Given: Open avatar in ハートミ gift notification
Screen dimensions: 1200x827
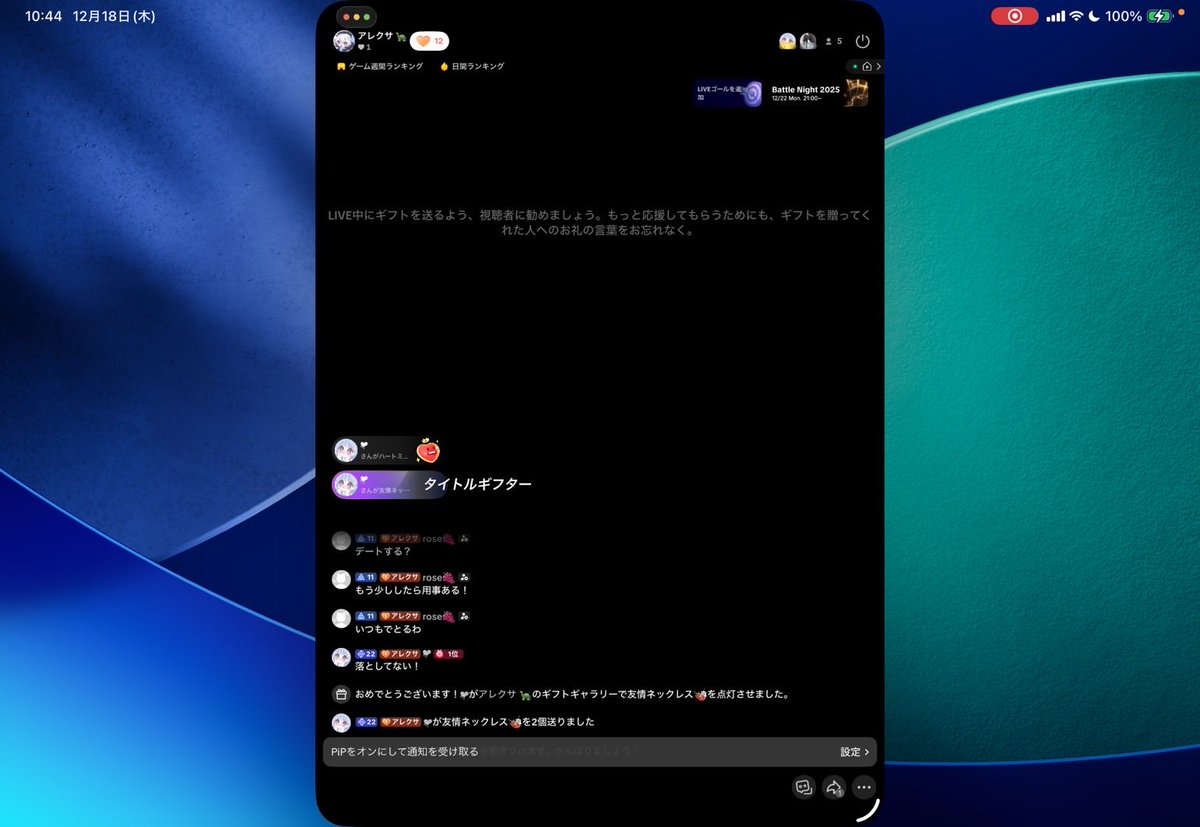Looking at the screenshot, I should tap(346, 450).
